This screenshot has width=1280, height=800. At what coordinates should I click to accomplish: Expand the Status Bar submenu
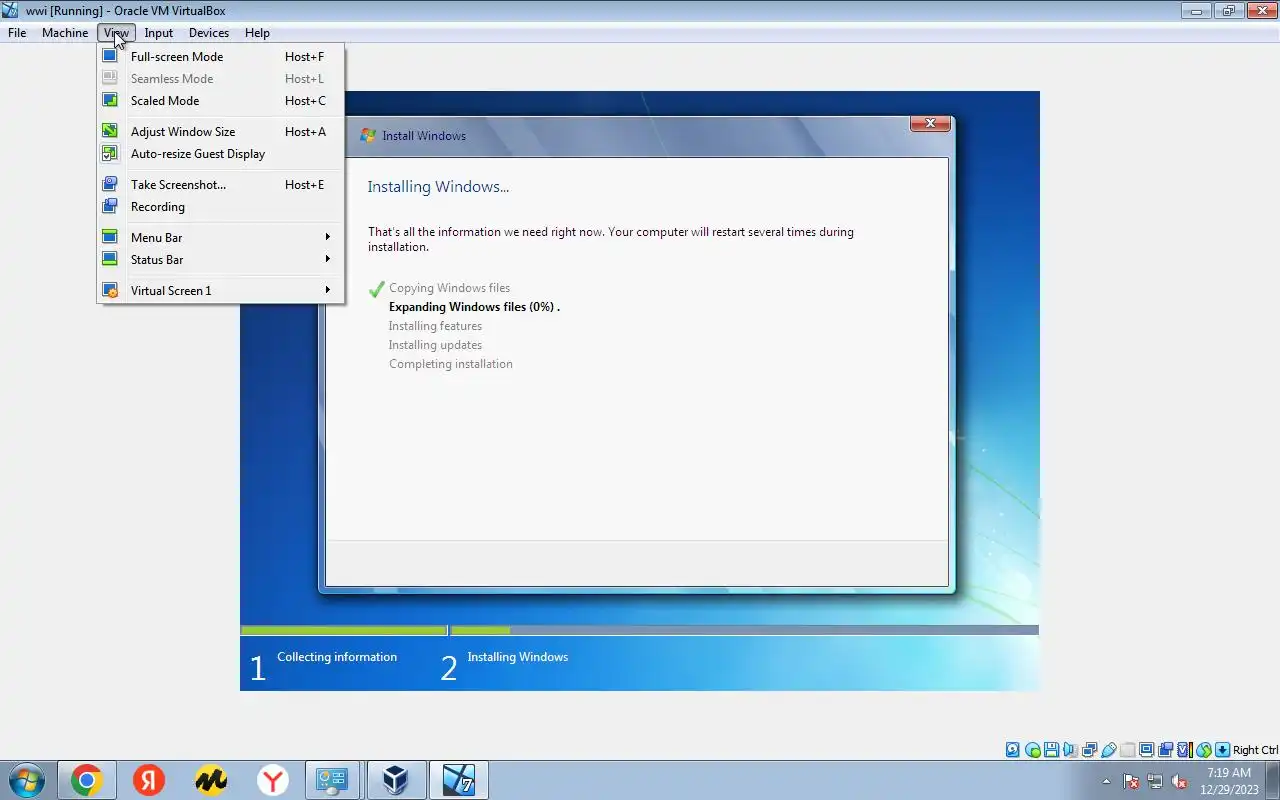pos(221,260)
